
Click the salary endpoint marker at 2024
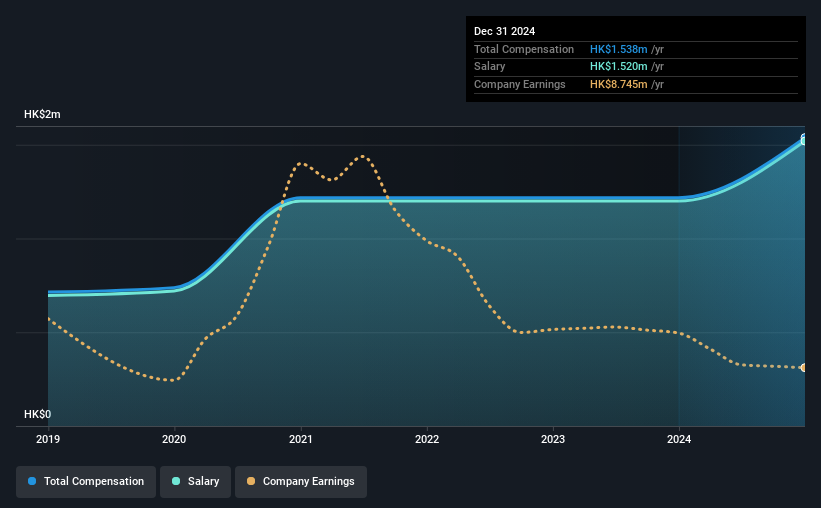pyautogui.click(x=804, y=141)
